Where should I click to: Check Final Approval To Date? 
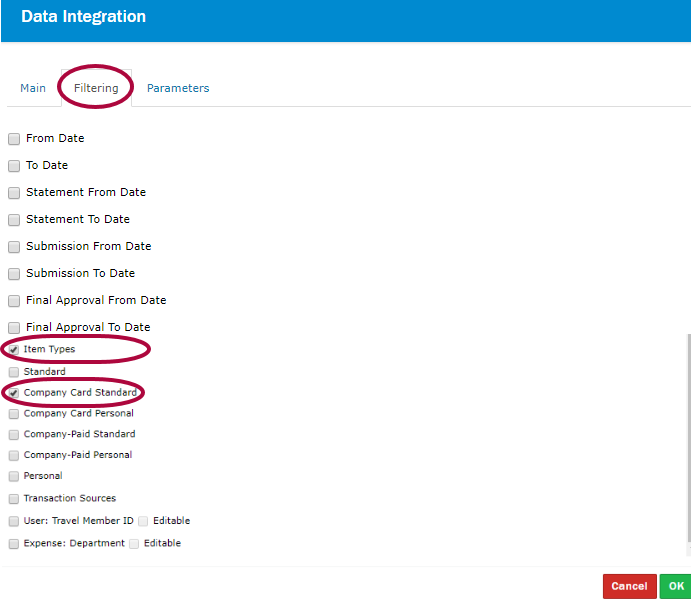[14, 328]
